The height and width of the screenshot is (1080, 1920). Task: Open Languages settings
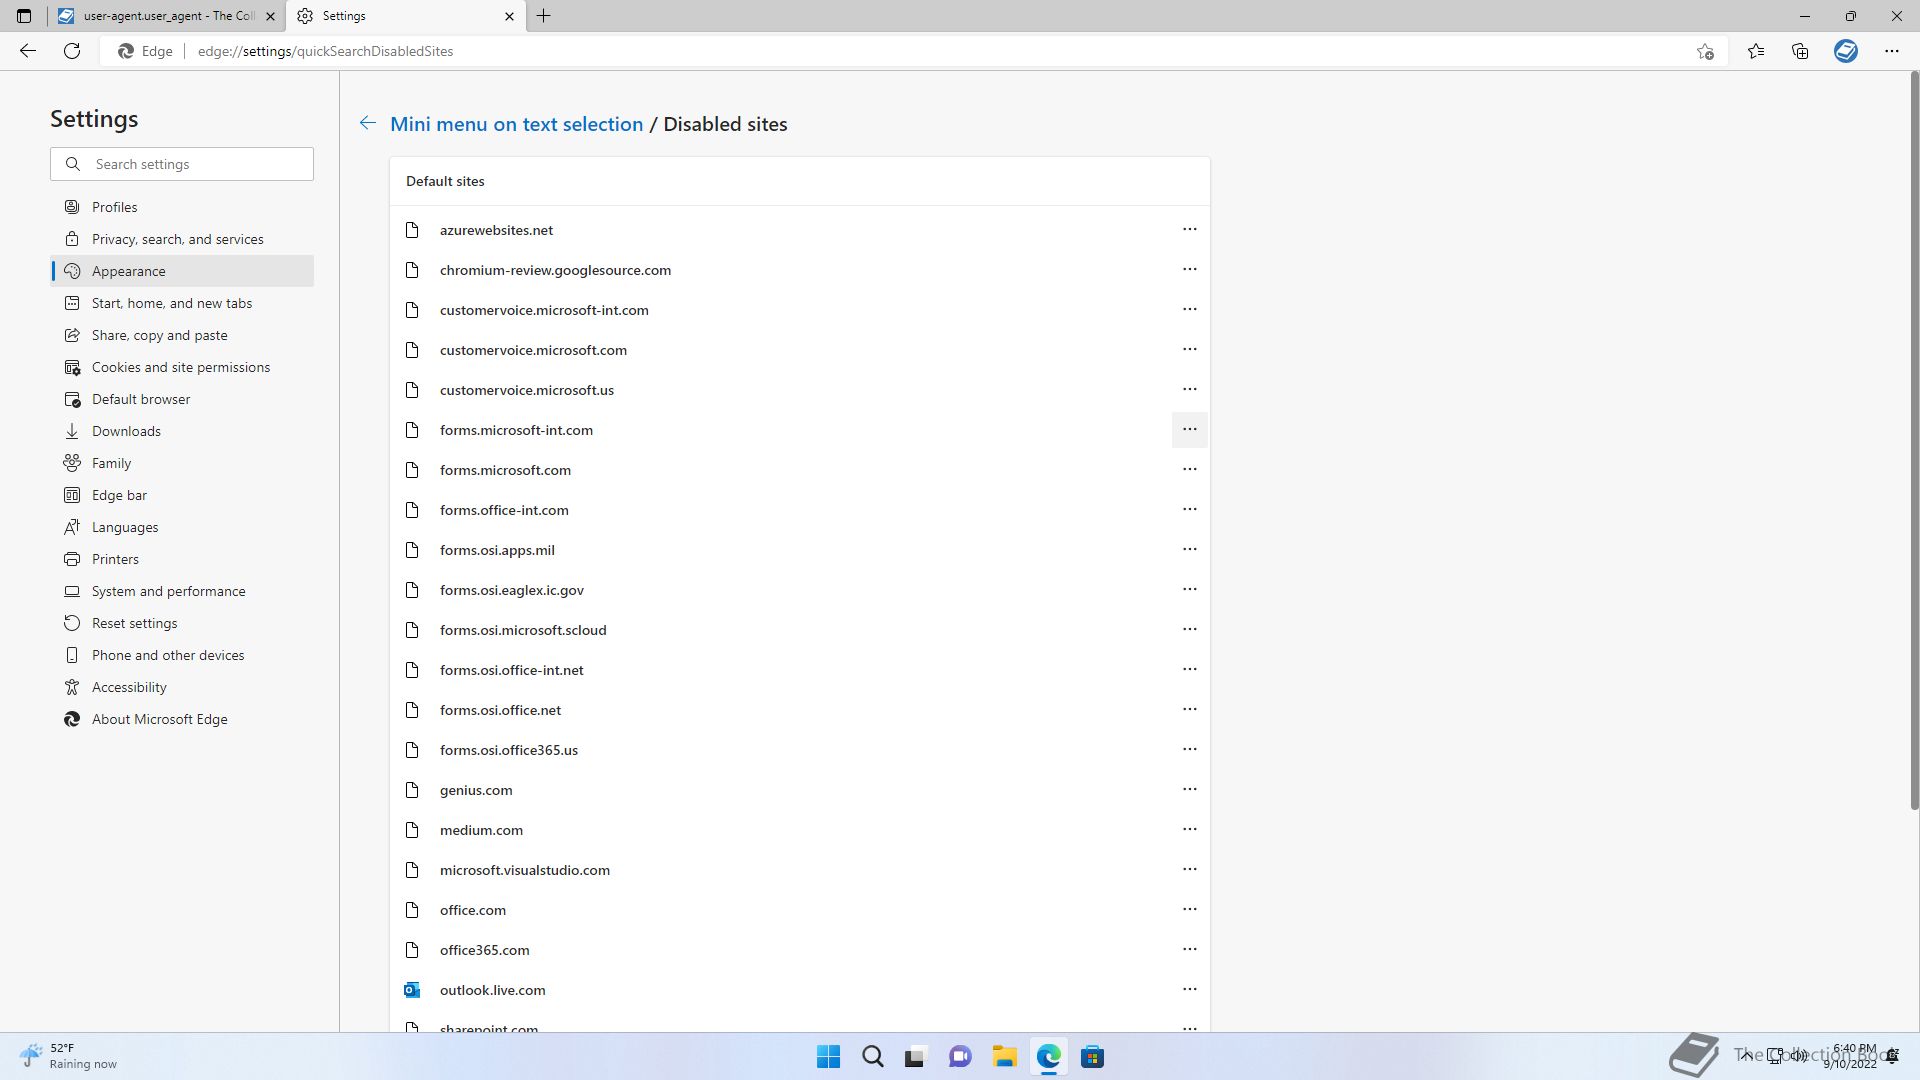[182, 527]
